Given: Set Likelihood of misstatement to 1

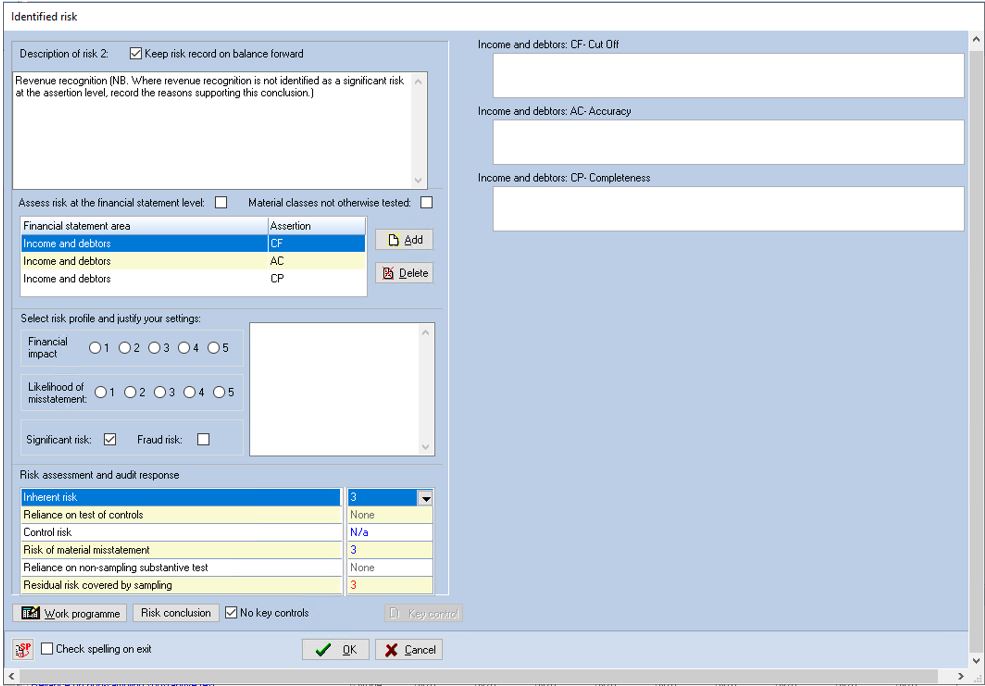Looking at the screenshot, I should tap(101, 392).
